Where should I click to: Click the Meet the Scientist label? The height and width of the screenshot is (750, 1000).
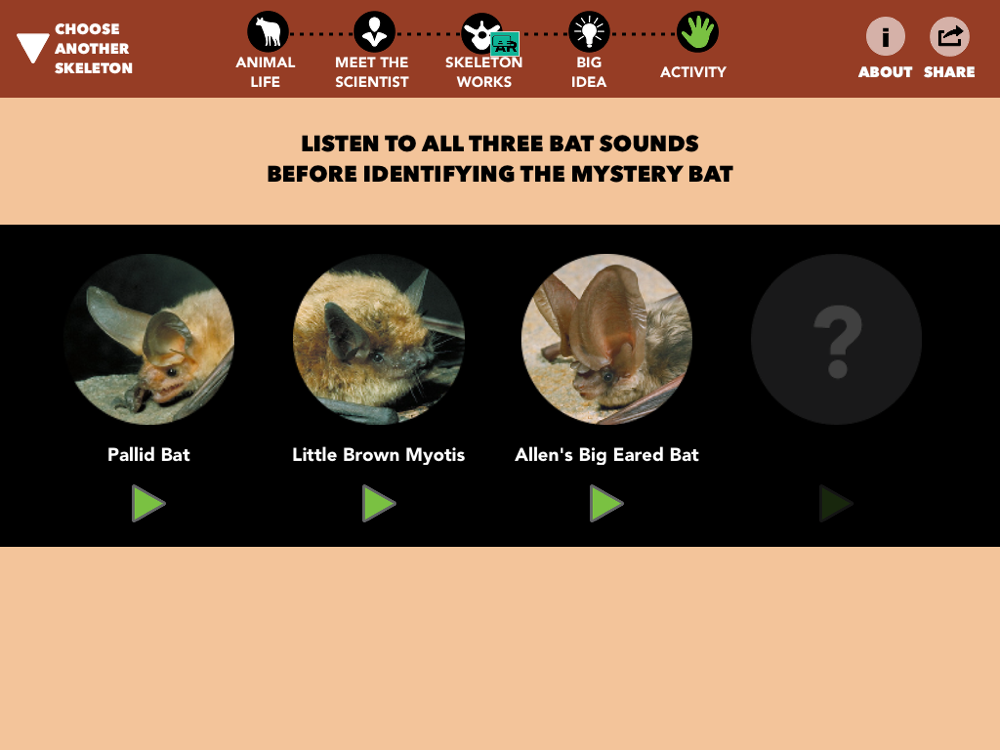pos(372,72)
